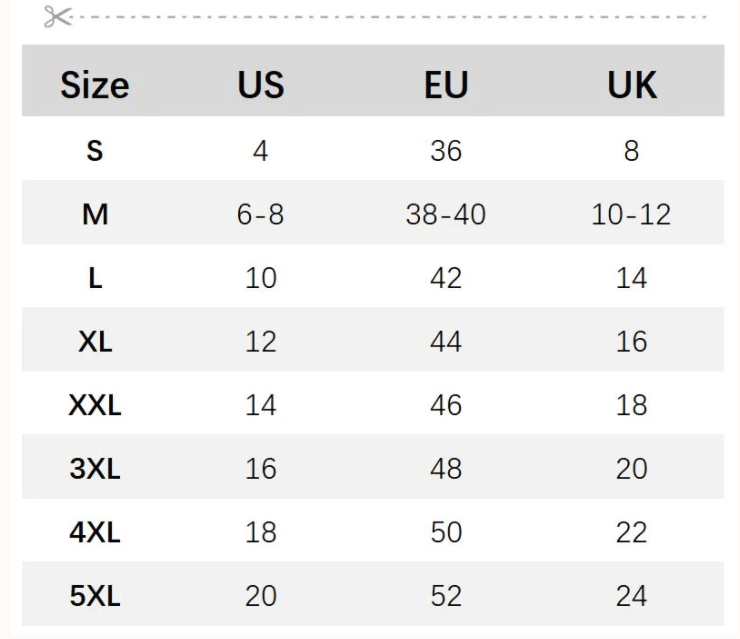Select the M size row label
This screenshot has width=740, height=639.
95,214
